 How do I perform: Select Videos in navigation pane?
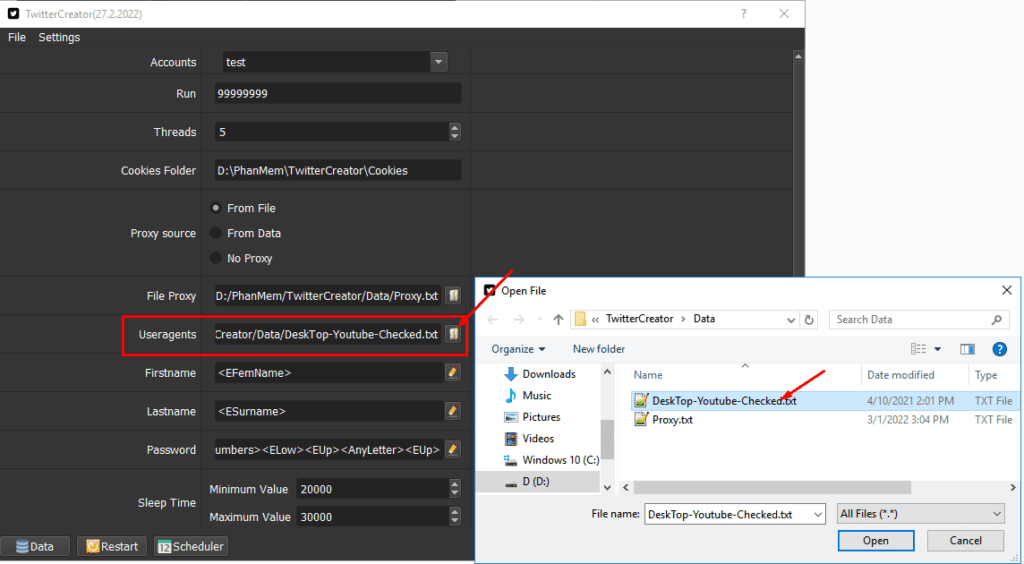click(x=529, y=439)
